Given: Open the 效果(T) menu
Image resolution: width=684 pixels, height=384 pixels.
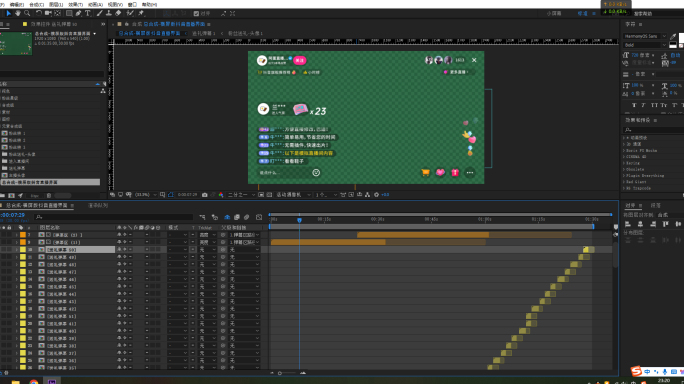Looking at the screenshot, I should (75, 4).
